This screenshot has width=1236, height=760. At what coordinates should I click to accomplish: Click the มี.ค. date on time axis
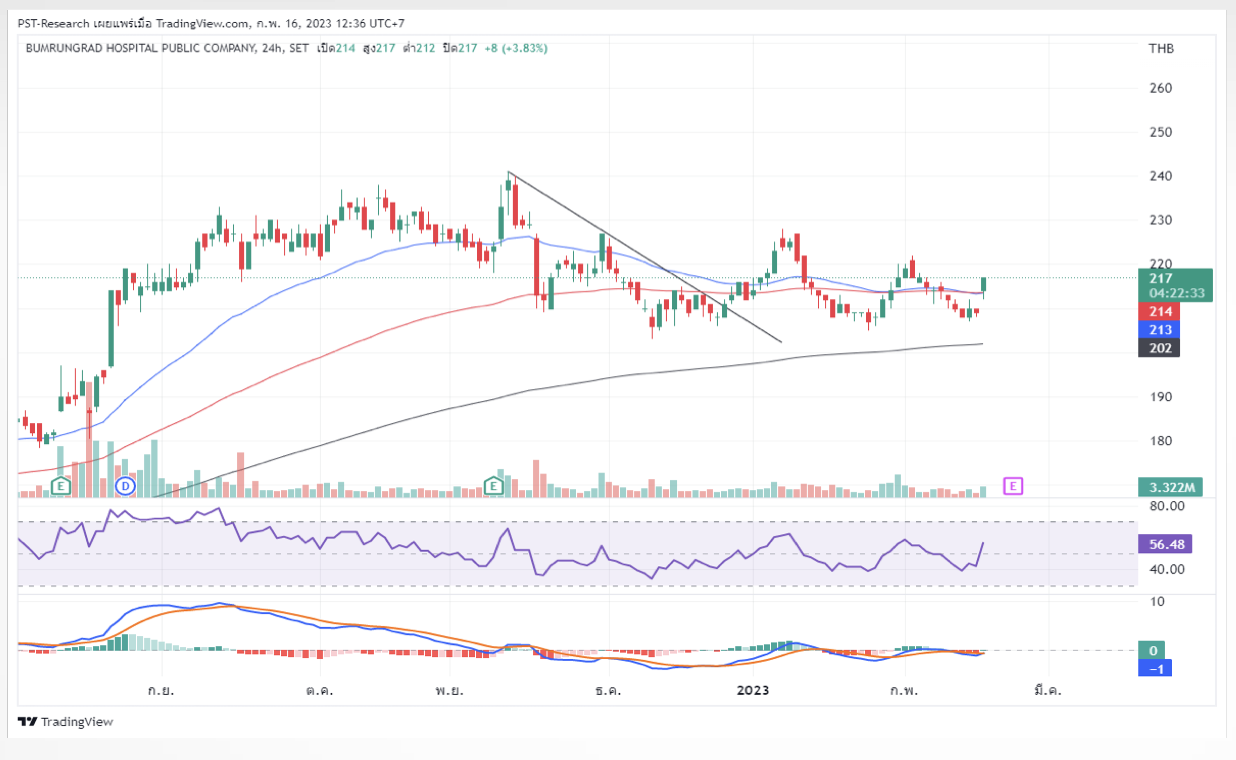[x=1048, y=690]
